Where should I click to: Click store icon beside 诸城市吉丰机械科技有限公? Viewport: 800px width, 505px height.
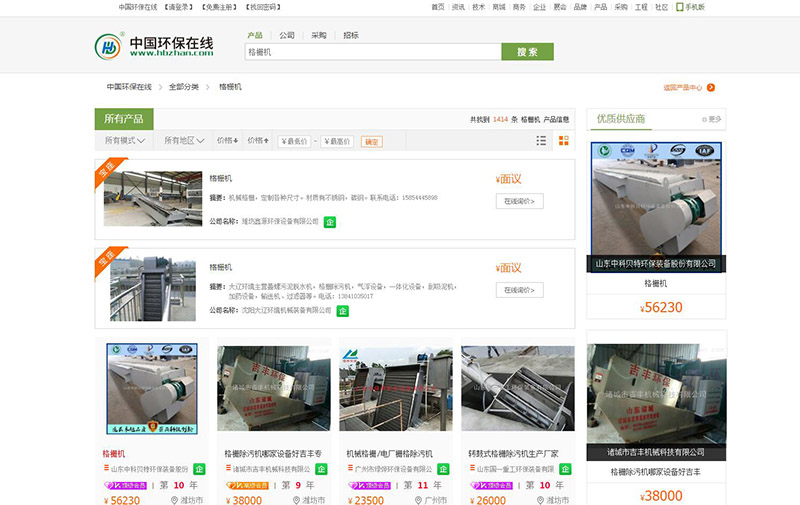point(228,468)
